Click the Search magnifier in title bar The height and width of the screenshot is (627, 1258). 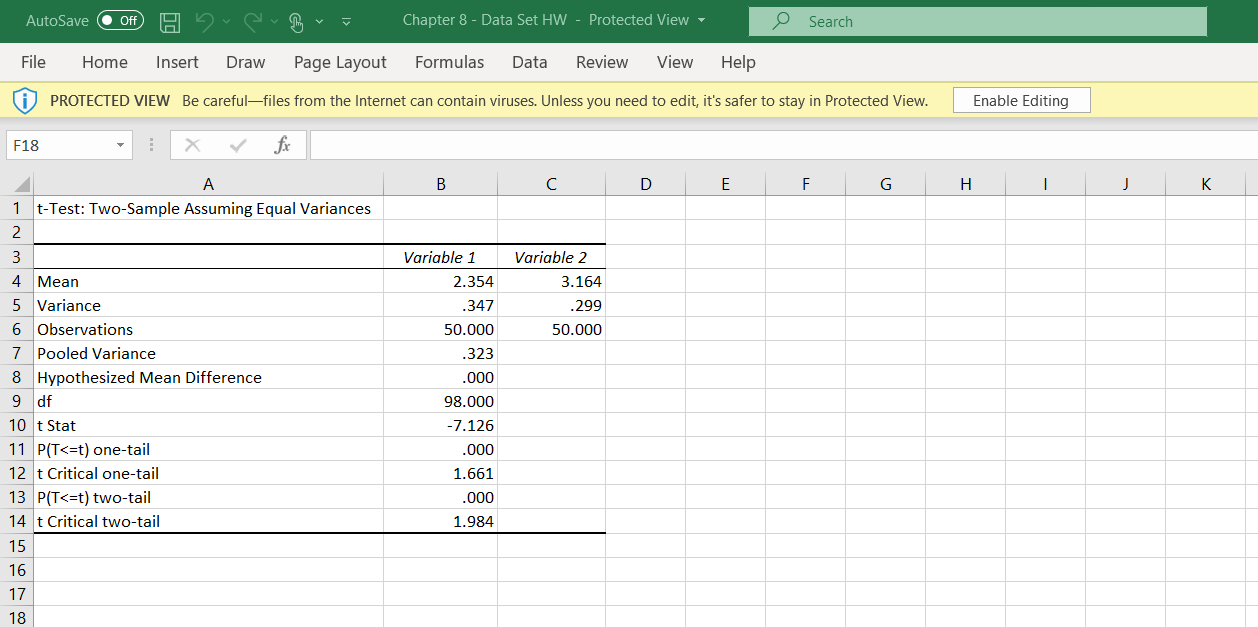tap(780, 21)
